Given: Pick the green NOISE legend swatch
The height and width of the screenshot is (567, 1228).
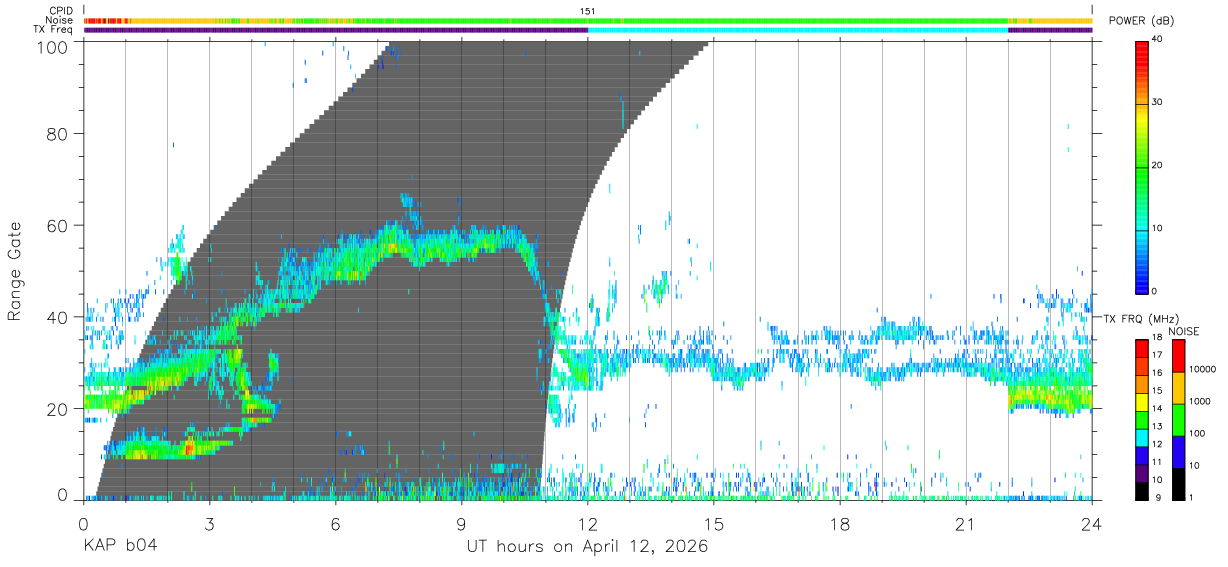Looking at the screenshot, I should point(1178,419).
